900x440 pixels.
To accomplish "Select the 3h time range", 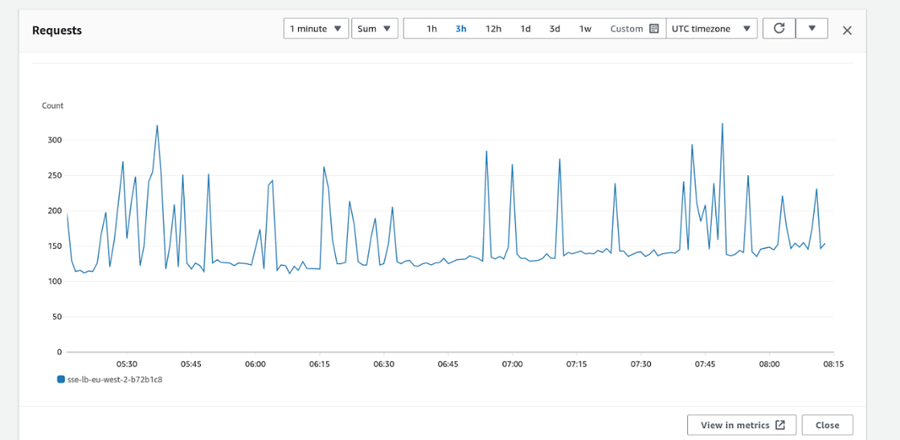I will (461, 29).
